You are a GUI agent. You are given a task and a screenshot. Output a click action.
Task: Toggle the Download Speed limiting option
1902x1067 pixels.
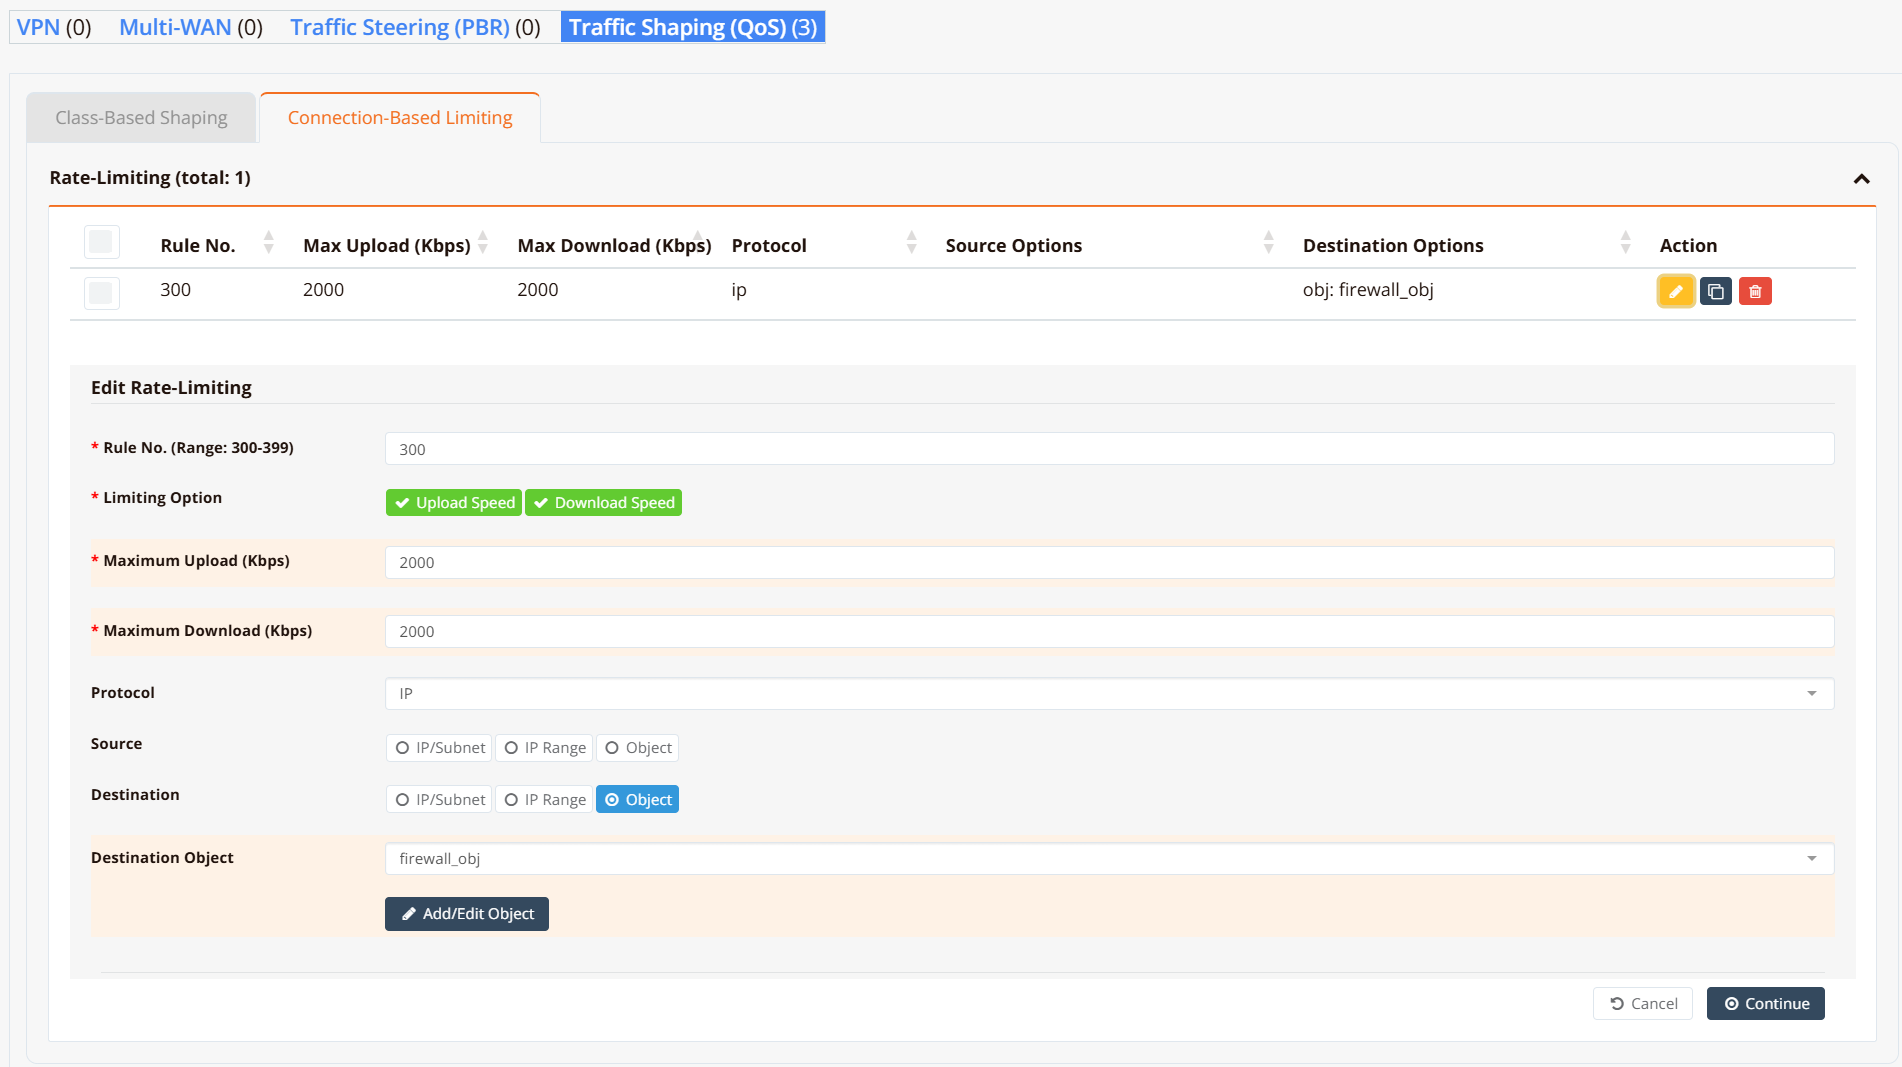(x=603, y=503)
